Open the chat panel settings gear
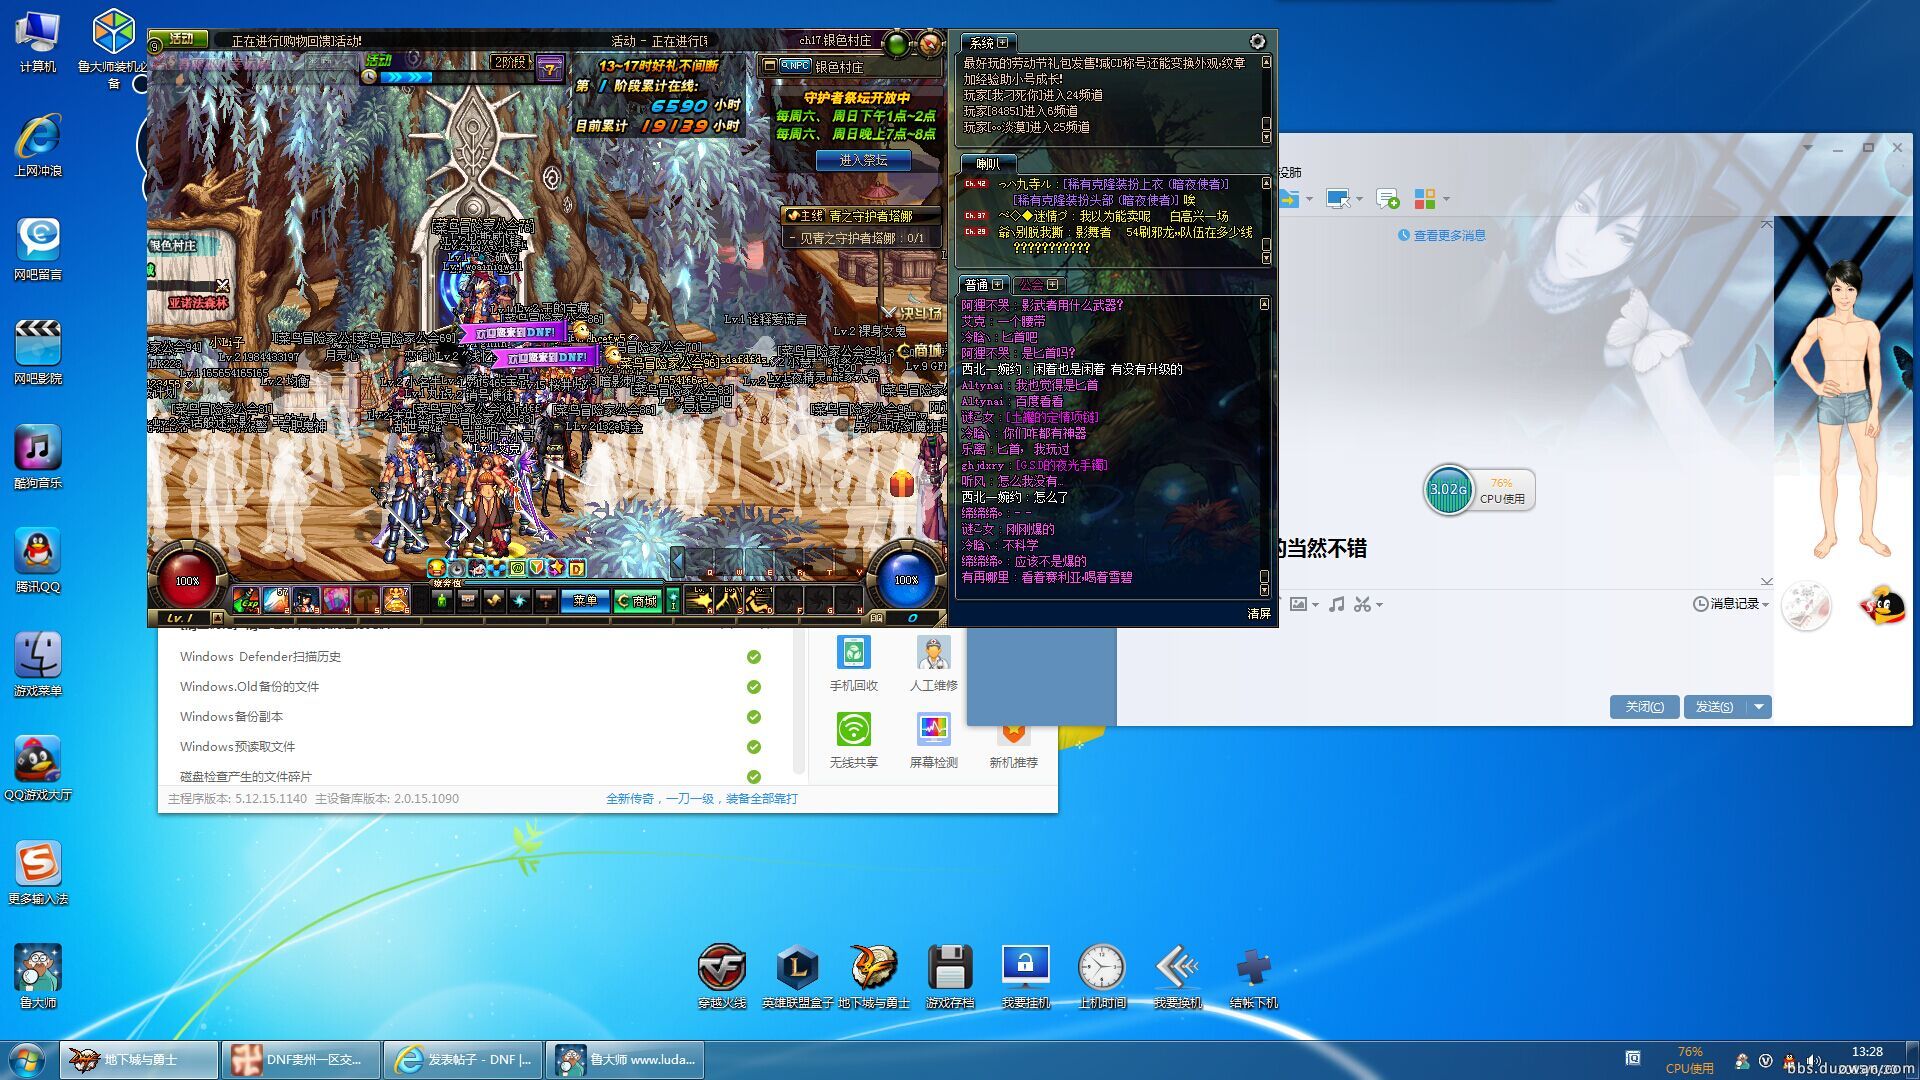 click(1257, 41)
